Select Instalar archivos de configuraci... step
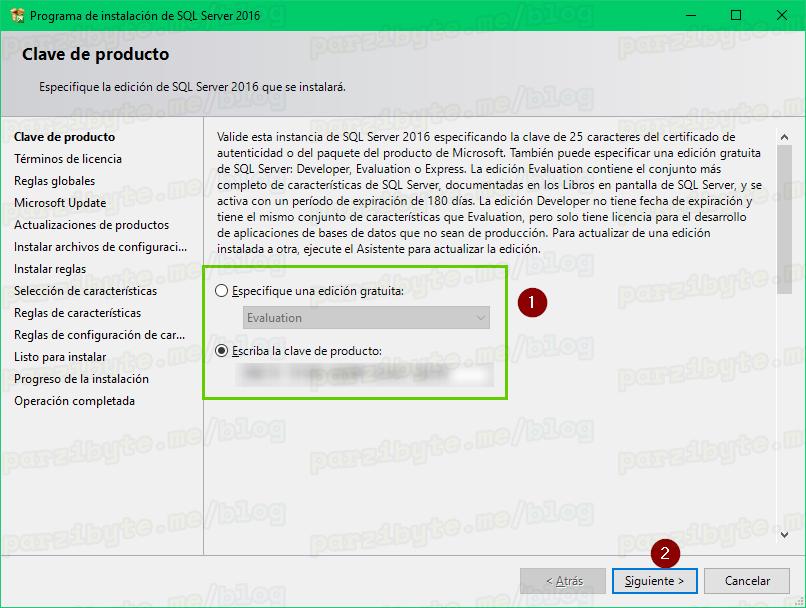The height and width of the screenshot is (608, 806). [x=101, y=247]
